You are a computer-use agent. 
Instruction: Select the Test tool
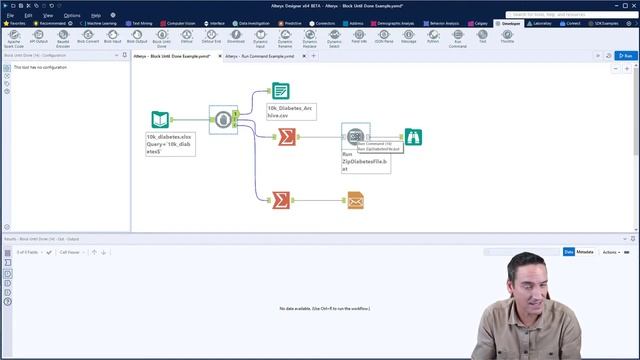click(482, 37)
